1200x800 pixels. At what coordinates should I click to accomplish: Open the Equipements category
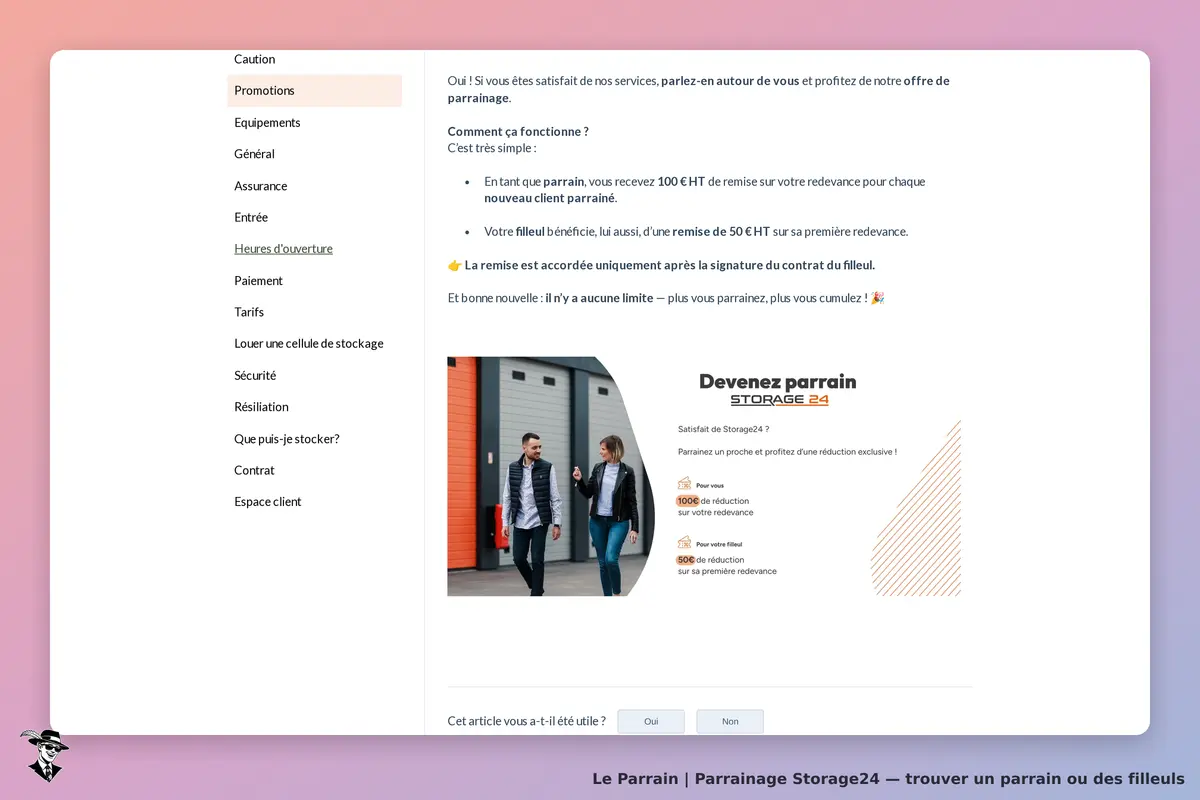pos(267,122)
